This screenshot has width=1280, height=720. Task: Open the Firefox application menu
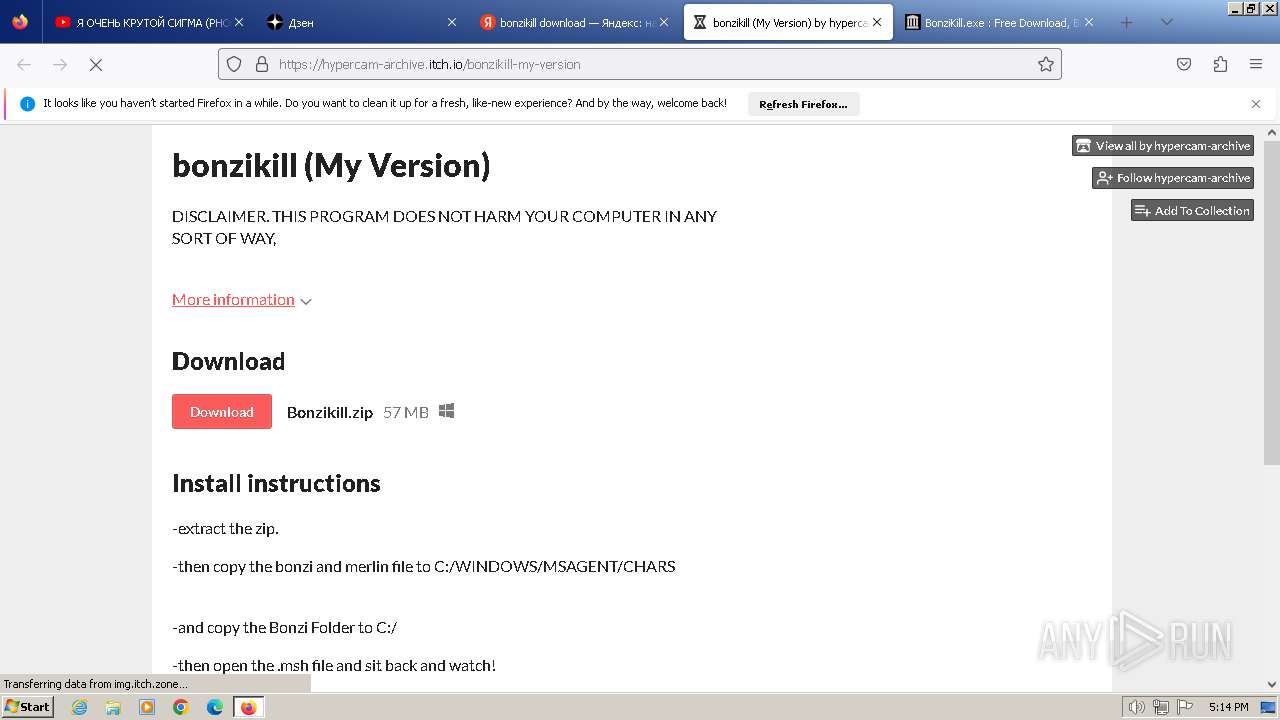(x=1256, y=64)
